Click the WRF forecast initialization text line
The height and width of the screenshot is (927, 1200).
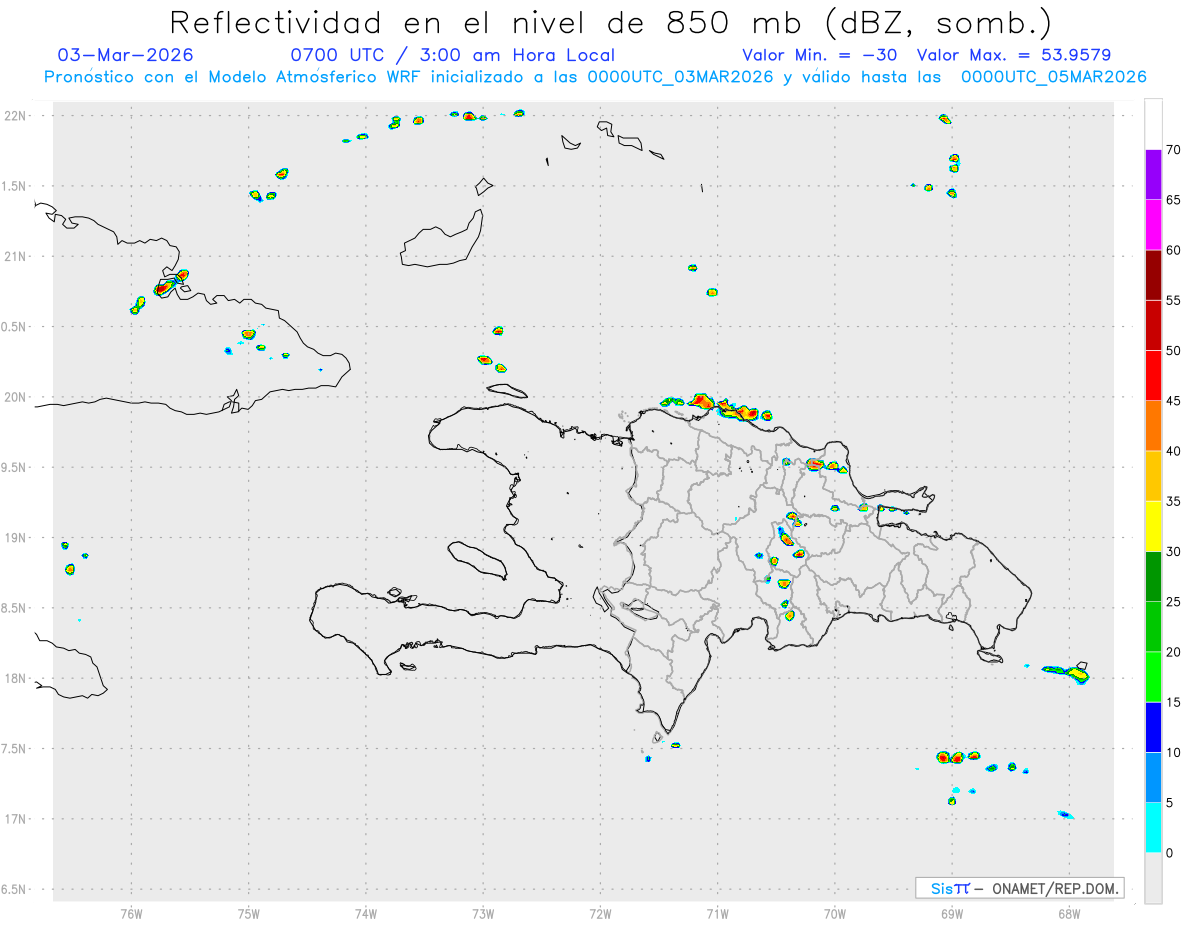point(596,77)
